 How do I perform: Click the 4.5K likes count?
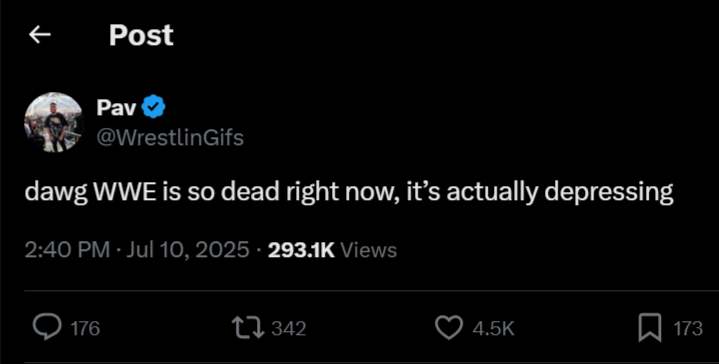(493, 328)
